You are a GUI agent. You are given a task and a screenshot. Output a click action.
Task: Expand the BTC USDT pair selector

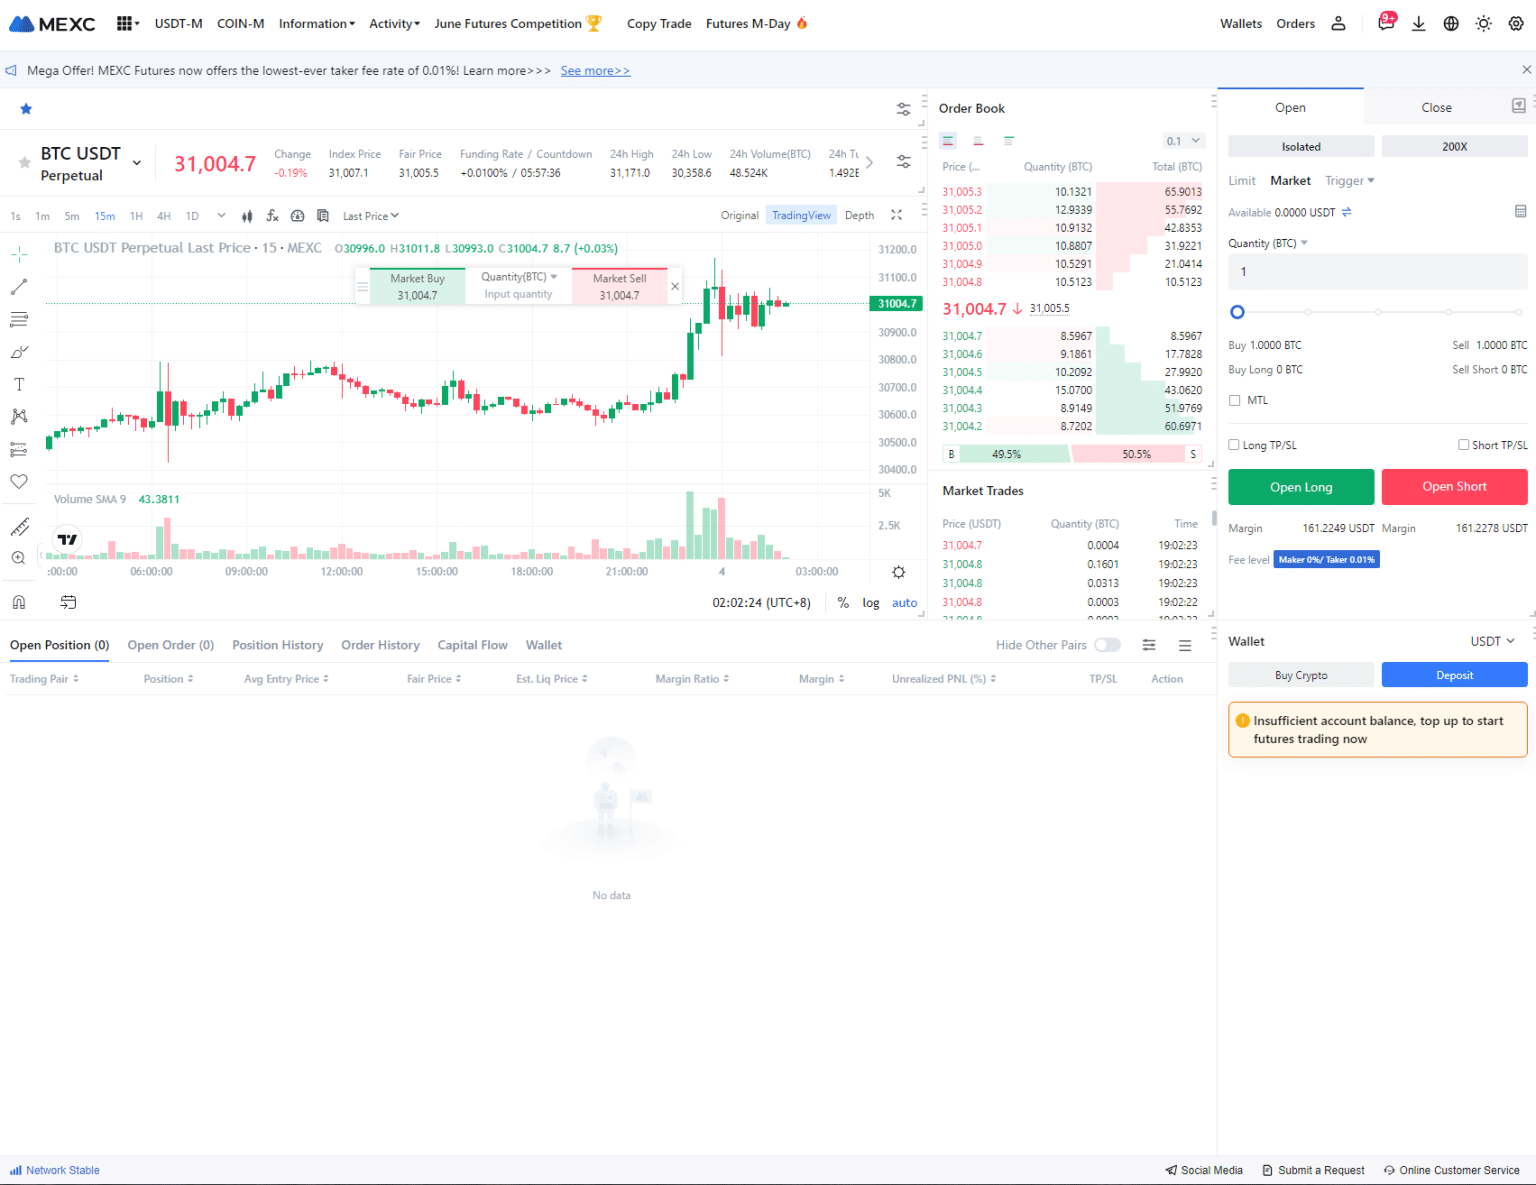(137, 163)
